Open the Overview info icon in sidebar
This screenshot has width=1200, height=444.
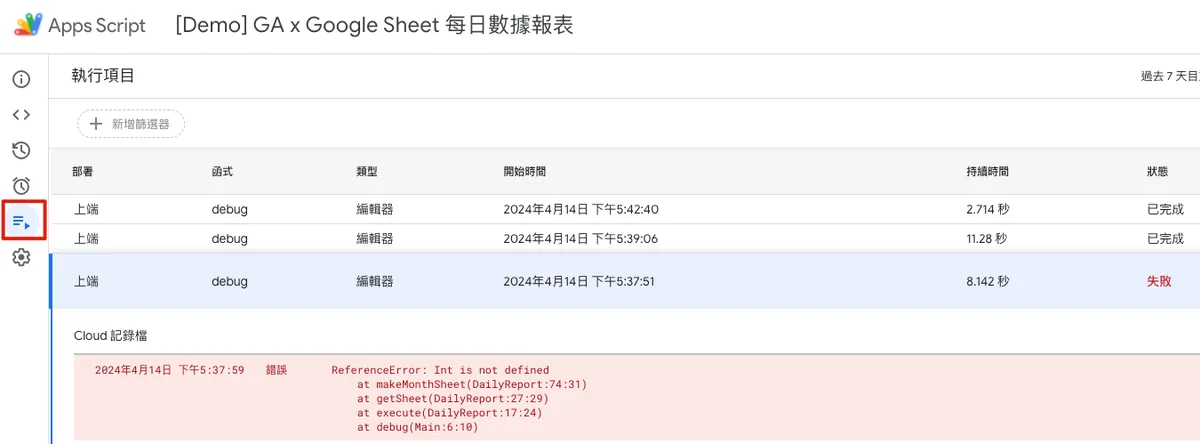21,80
